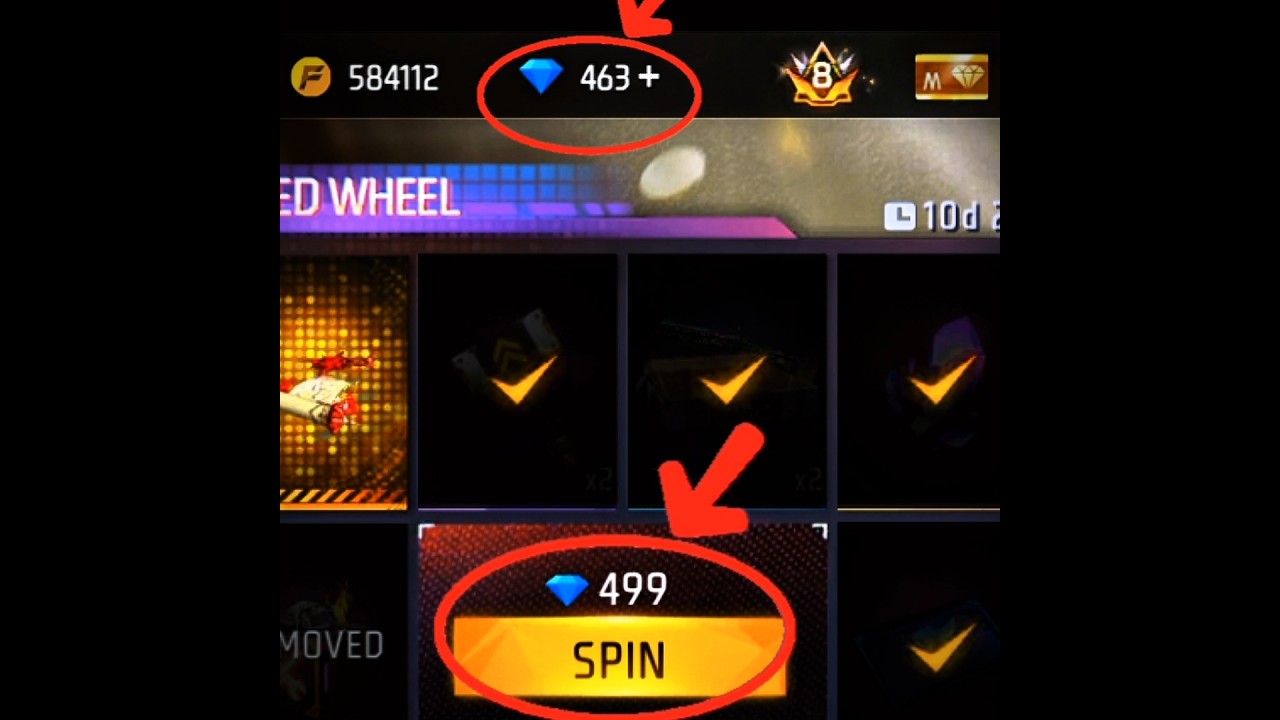This screenshot has height=720, width=1280.
Task: Click the 463 diamond balance
Action: coord(605,78)
